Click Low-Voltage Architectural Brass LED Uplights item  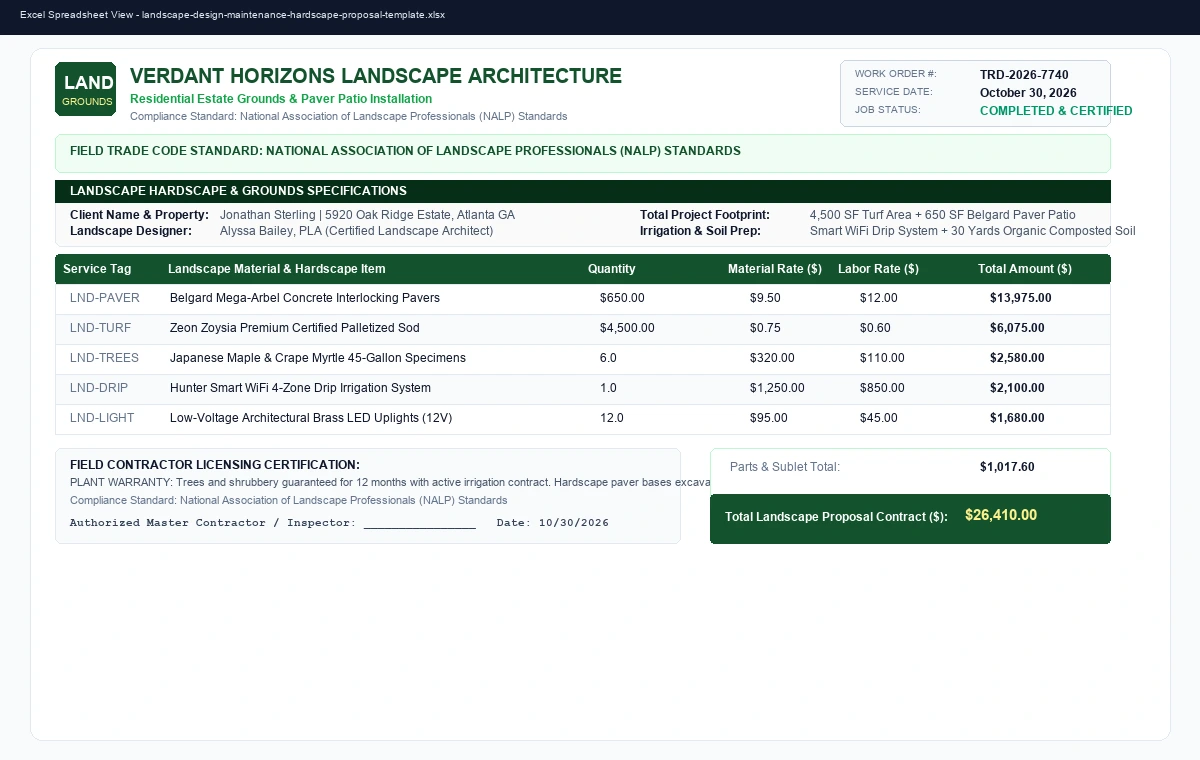pos(311,418)
